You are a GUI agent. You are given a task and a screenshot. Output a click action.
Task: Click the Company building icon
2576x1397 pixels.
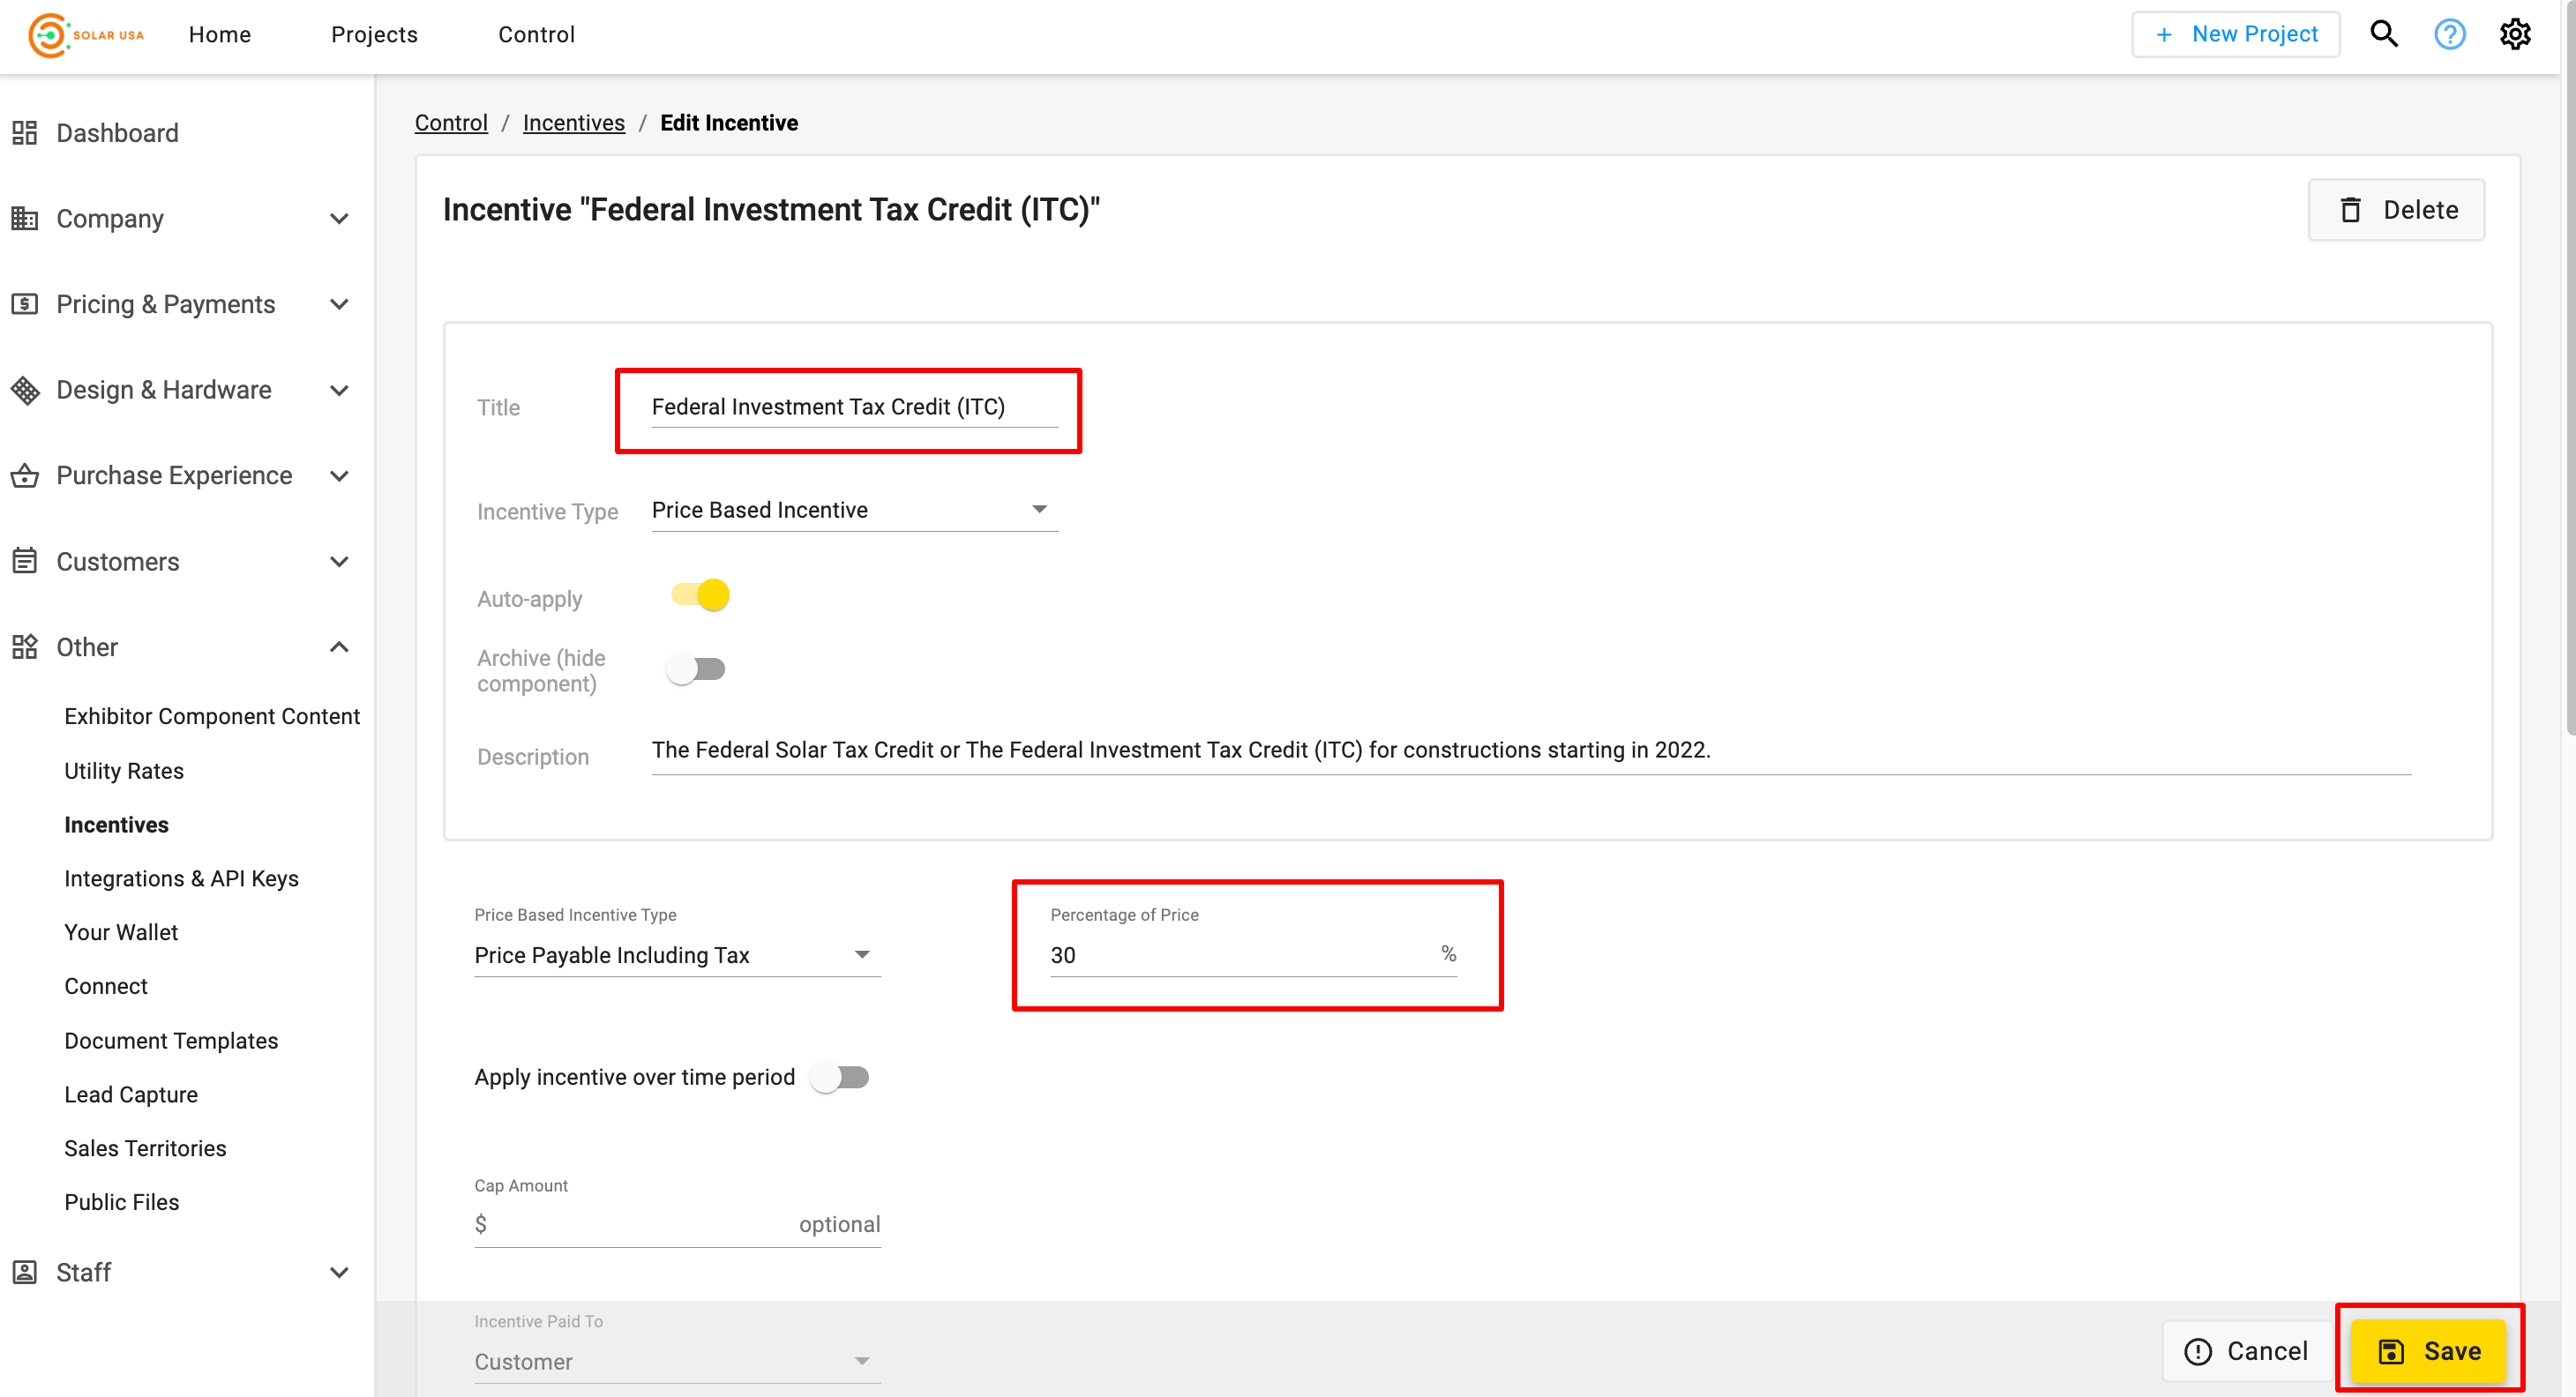[24, 218]
